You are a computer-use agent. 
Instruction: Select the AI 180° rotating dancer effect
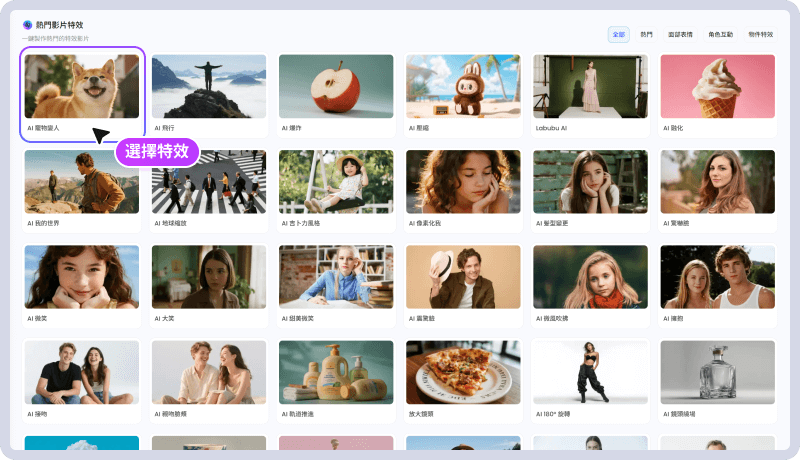tap(590, 372)
